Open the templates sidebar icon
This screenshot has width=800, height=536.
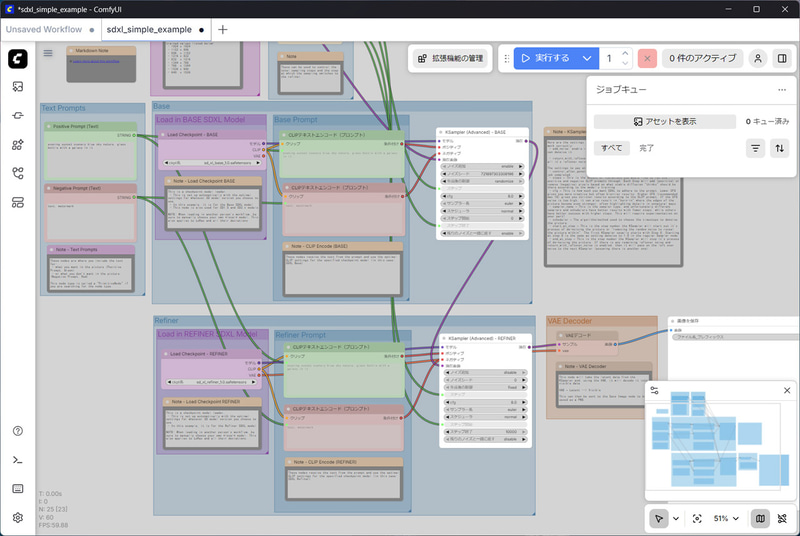[18, 202]
